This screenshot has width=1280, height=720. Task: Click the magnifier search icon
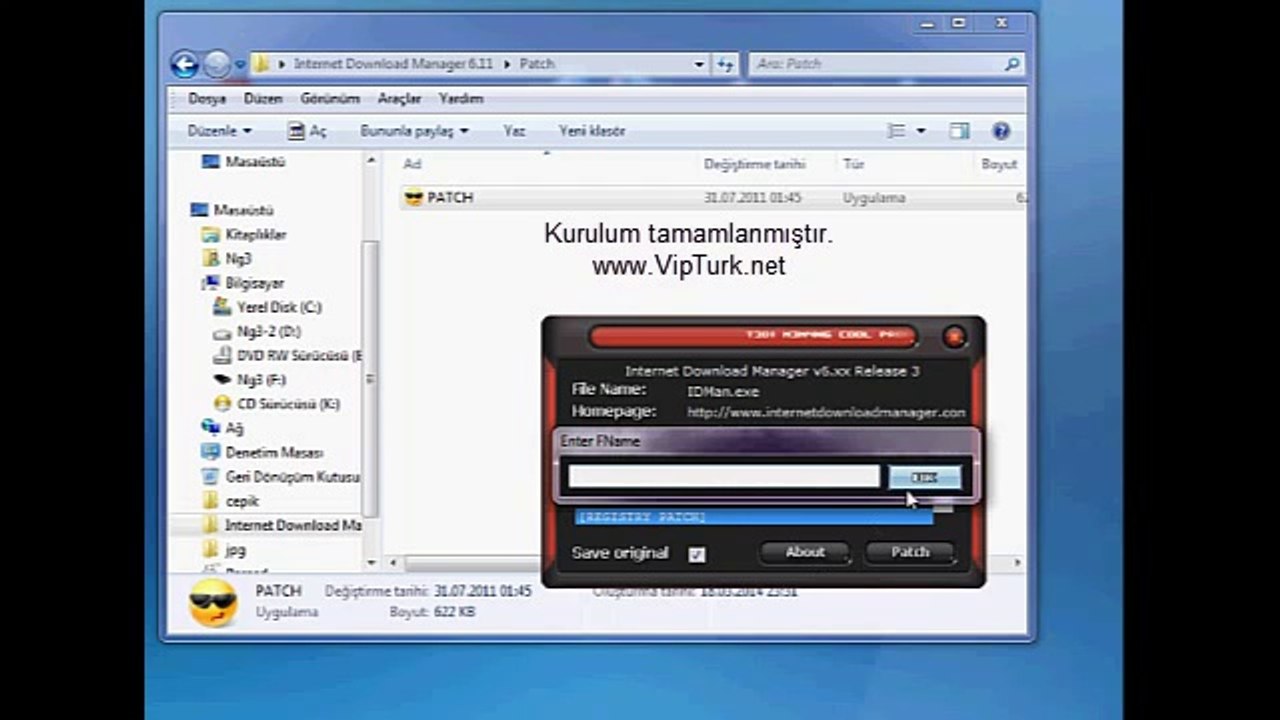click(1012, 64)
